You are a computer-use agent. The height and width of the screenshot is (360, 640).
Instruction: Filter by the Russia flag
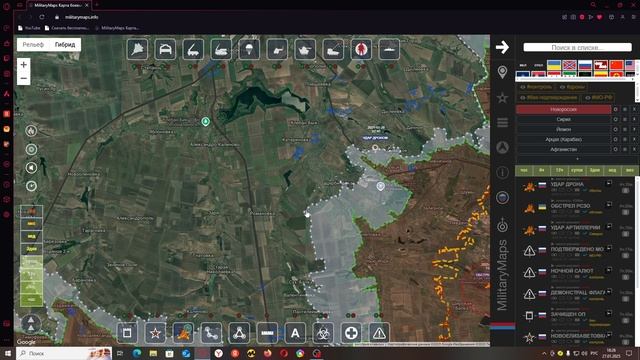[585, 65]
